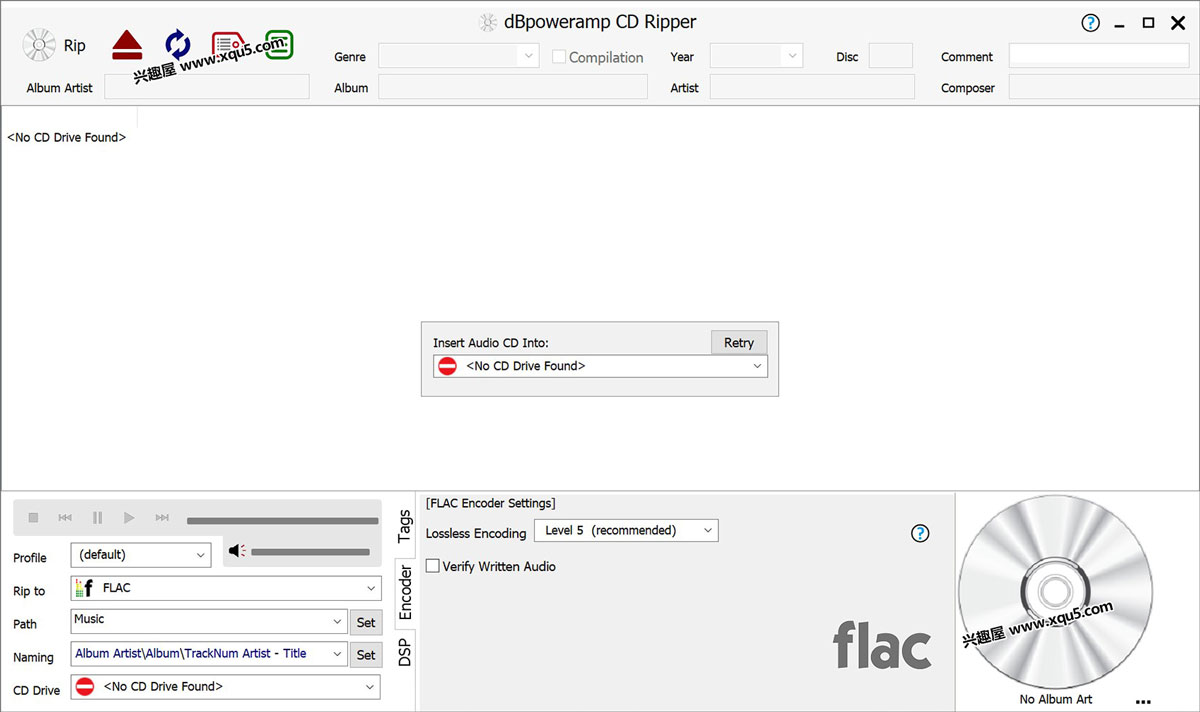Click the next track button

[x=162, y=517]
